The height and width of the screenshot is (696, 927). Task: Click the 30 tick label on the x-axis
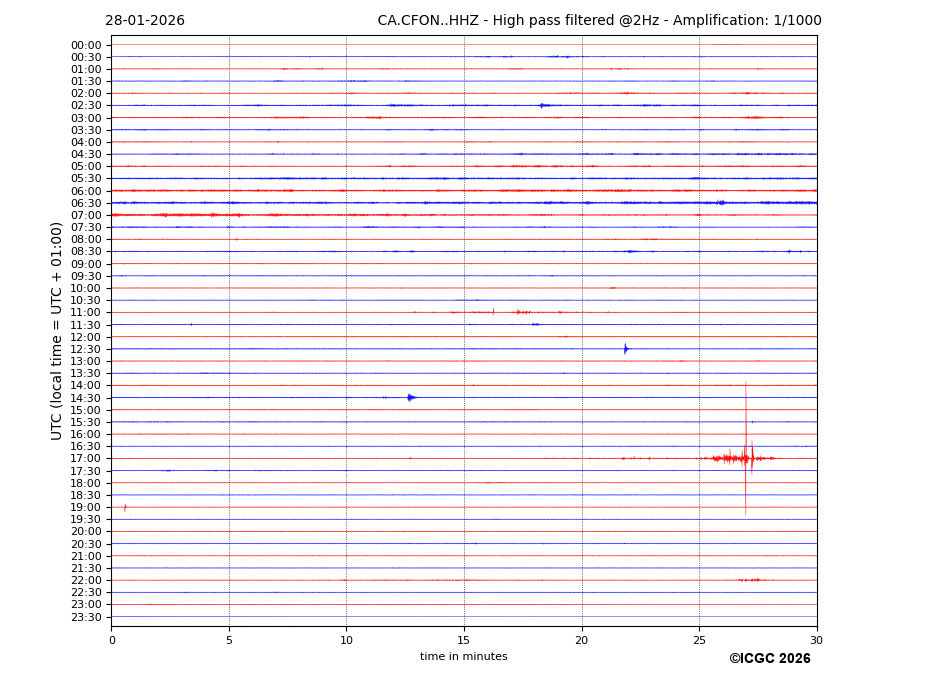click(816, 640)
